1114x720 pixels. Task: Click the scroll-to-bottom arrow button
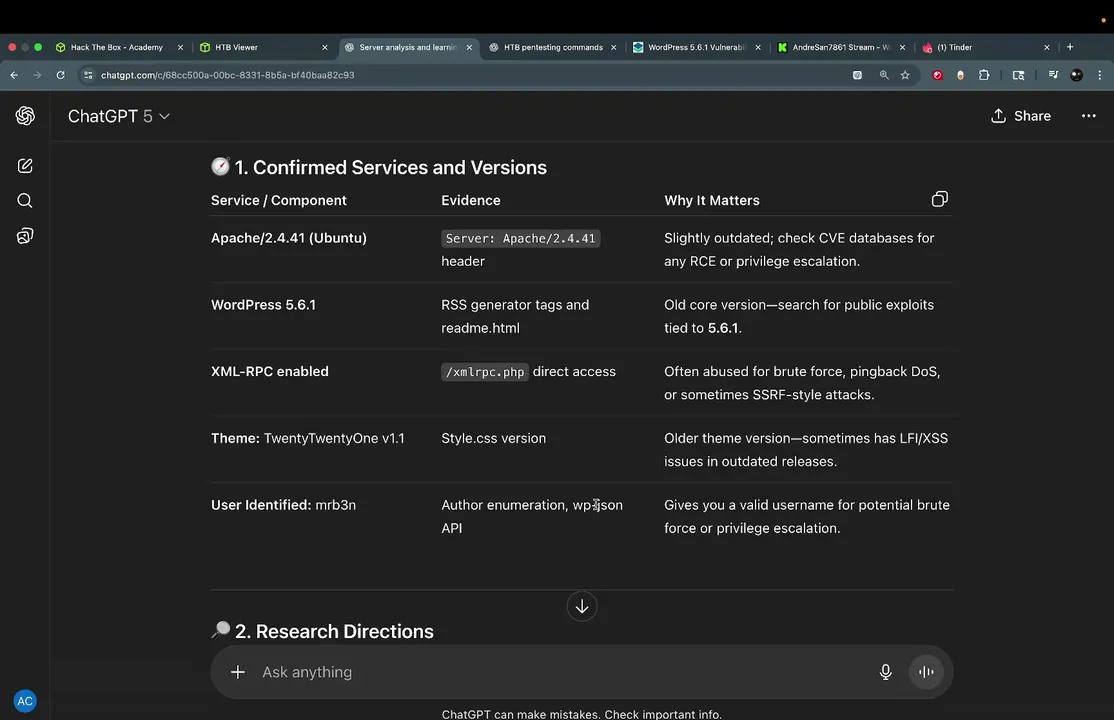(x=582, y=606)
